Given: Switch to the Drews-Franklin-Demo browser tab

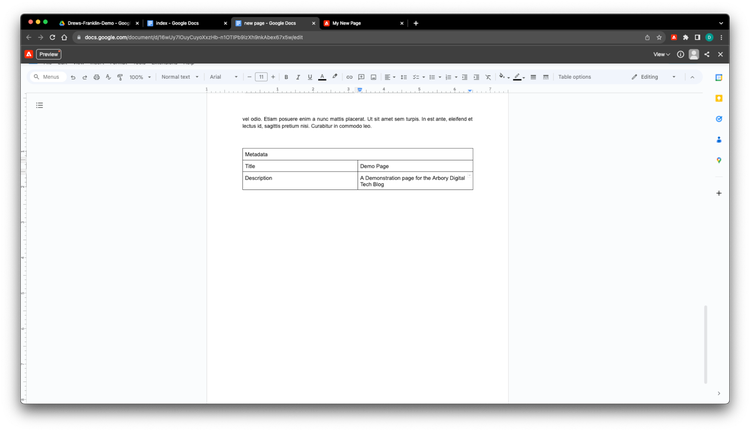Looking at the screenshot, I should coord(98,23).
